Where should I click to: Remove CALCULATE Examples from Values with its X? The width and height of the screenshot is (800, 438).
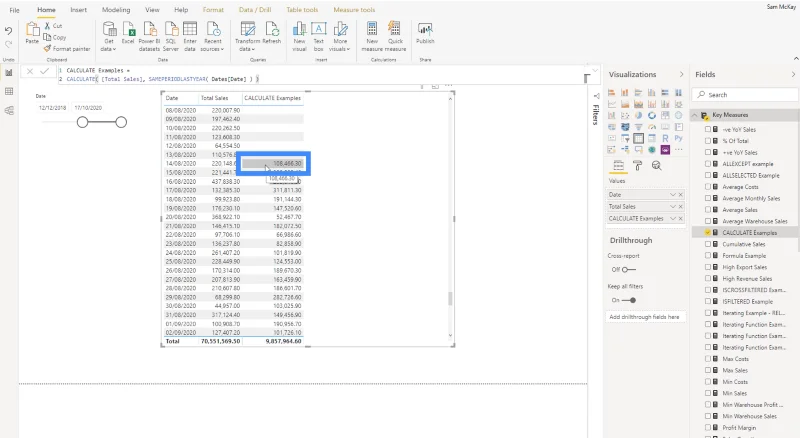pyautogui.click(x=681, y=218)
